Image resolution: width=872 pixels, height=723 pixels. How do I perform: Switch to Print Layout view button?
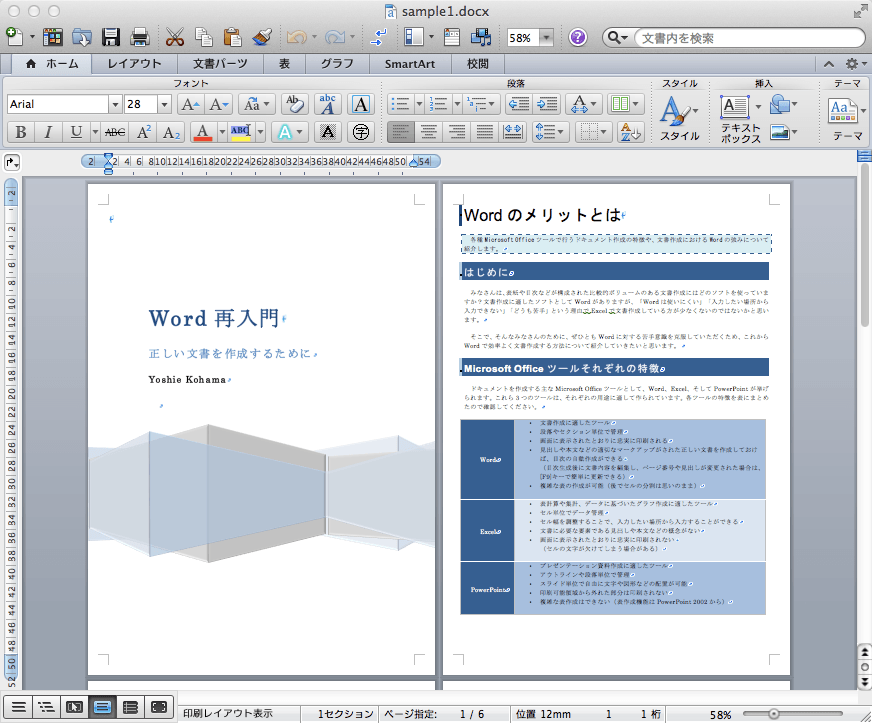click(x=102, y=707)
